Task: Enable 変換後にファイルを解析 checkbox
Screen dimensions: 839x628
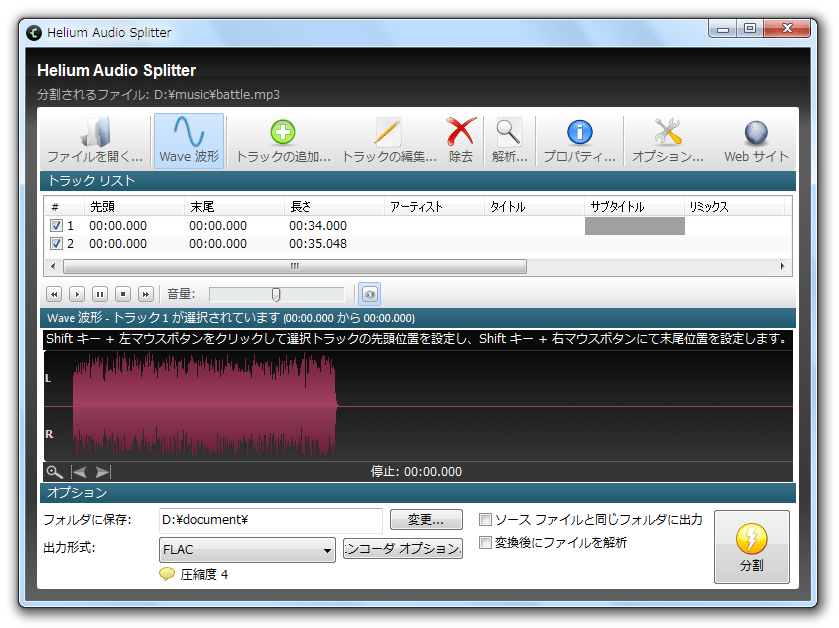Action: click(485, 542)
